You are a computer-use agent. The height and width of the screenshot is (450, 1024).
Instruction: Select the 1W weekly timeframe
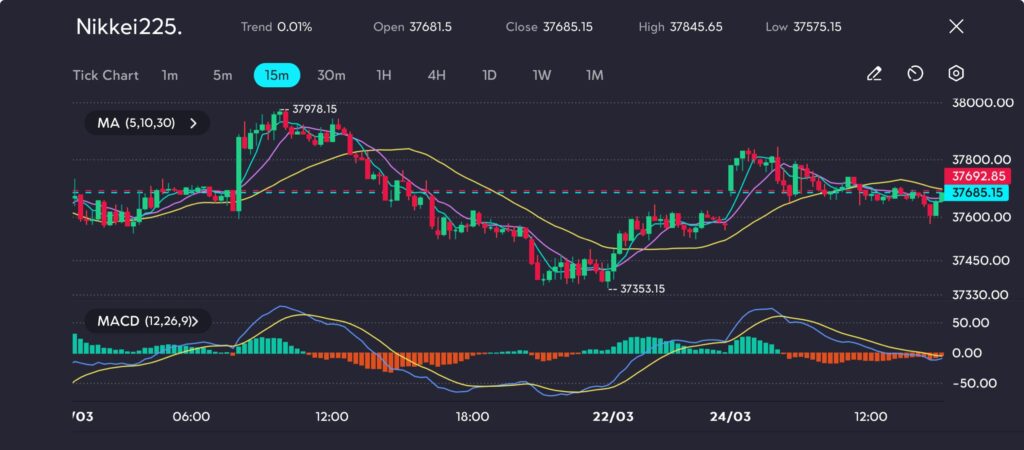(542, 75)
